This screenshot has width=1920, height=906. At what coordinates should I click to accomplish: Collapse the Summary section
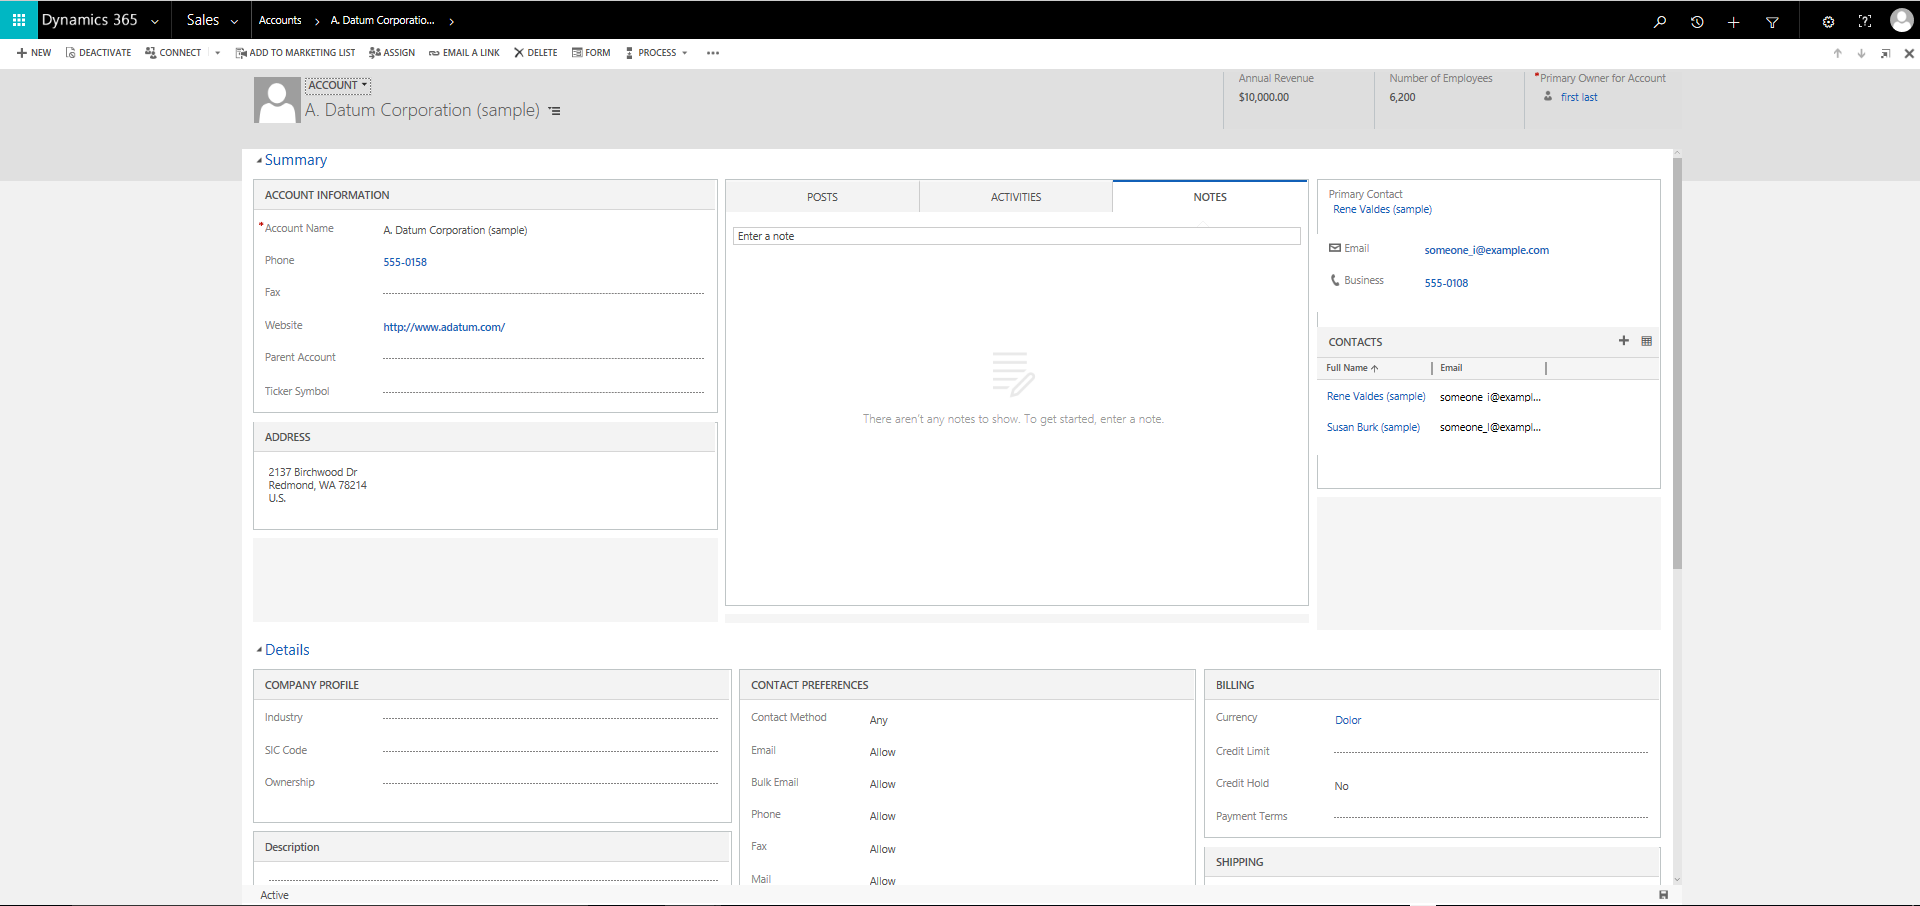(260, 160)
